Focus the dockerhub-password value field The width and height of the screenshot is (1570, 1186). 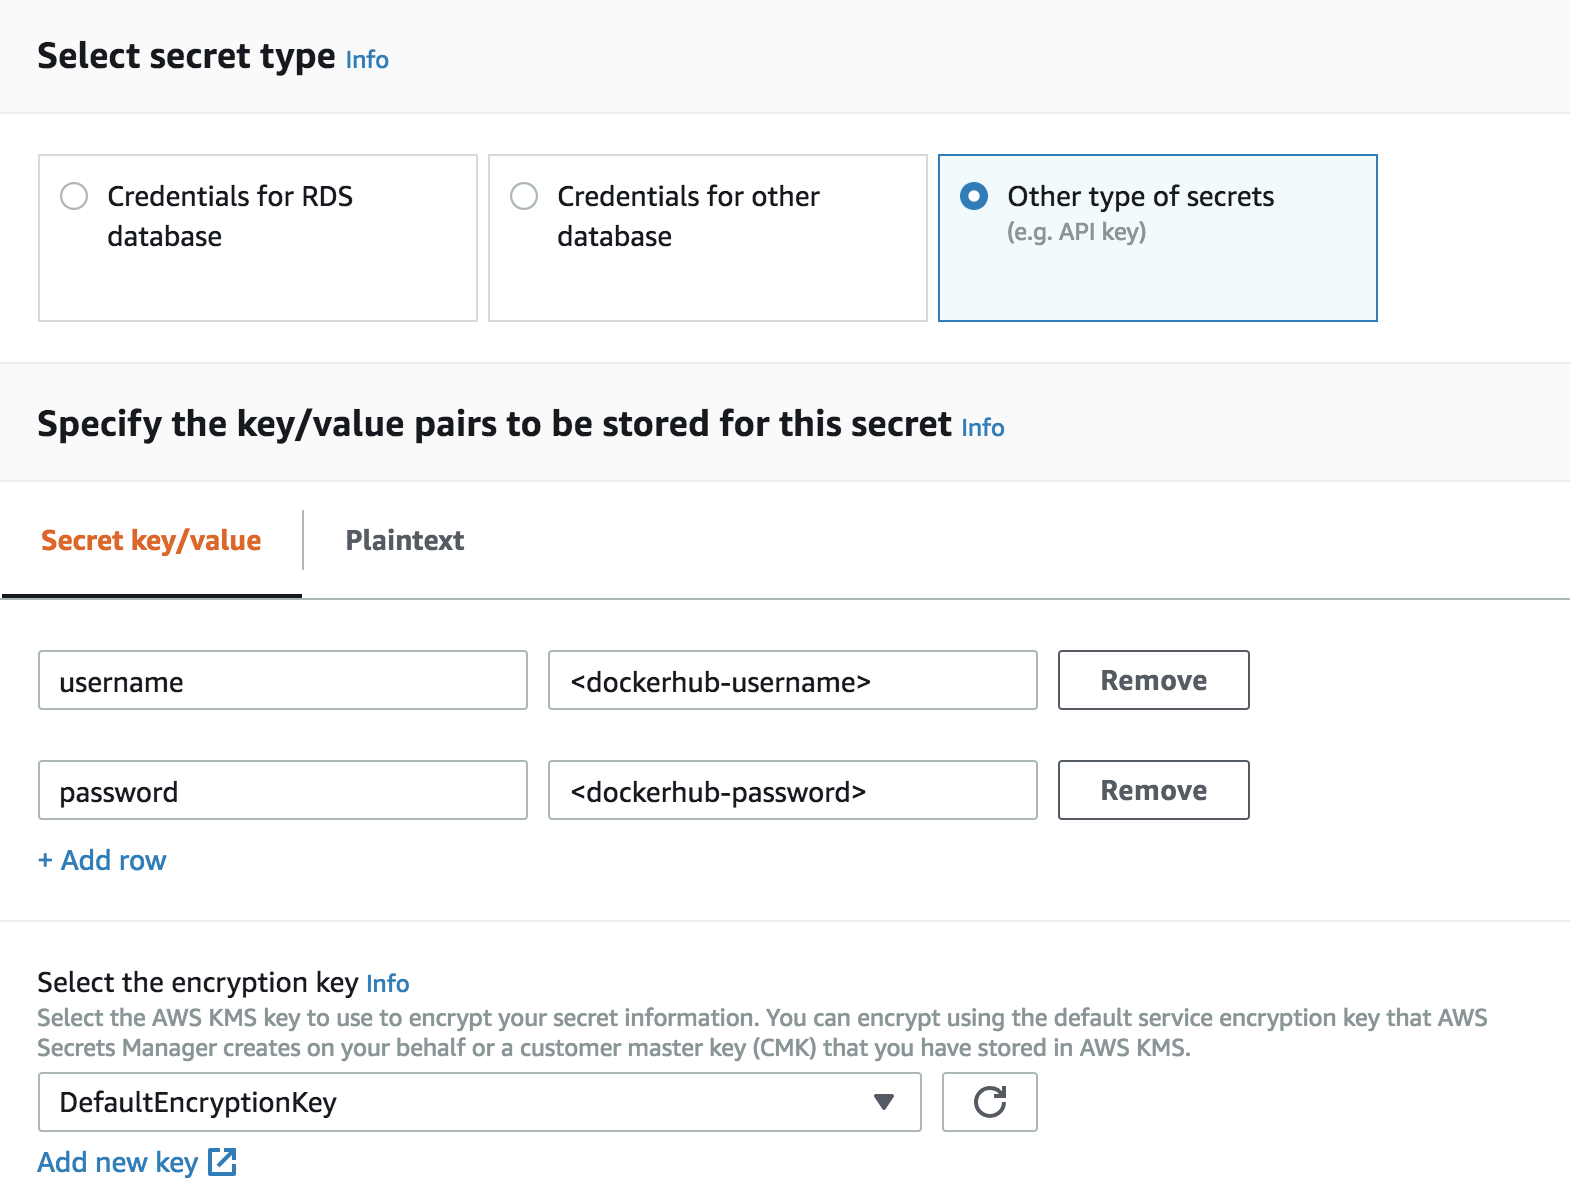792,791
